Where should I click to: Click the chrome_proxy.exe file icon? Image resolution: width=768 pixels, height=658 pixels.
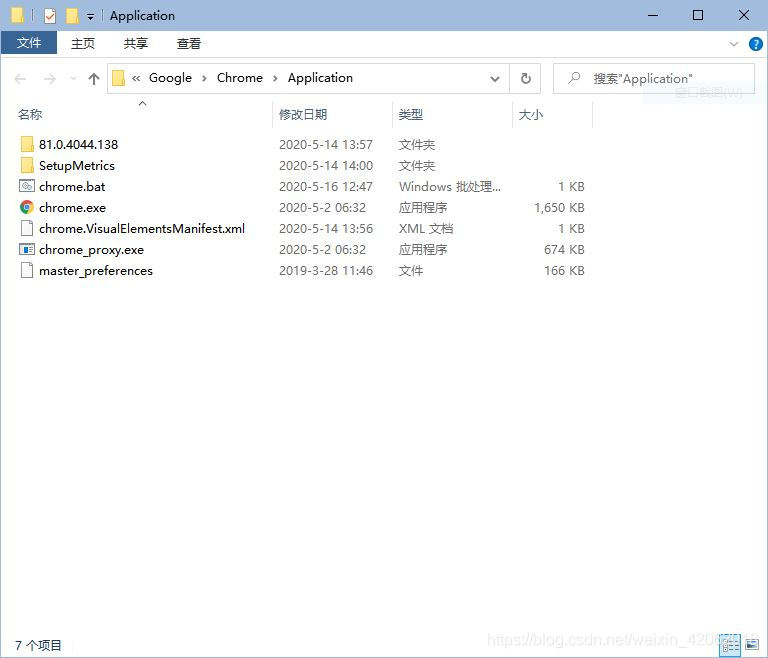coord(27,250)
